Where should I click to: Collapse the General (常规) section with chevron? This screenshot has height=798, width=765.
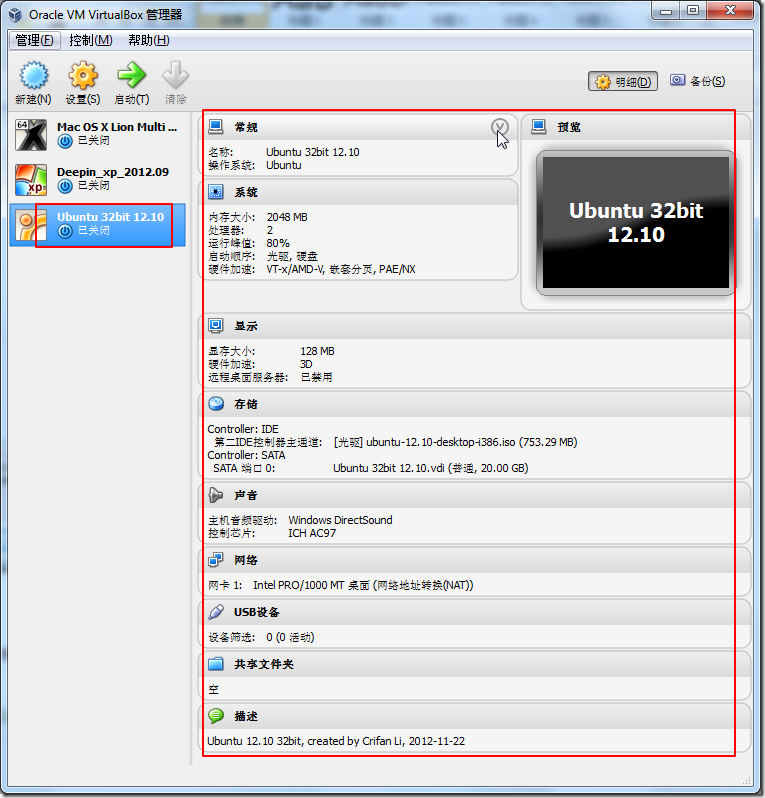(x=500, y=126)
